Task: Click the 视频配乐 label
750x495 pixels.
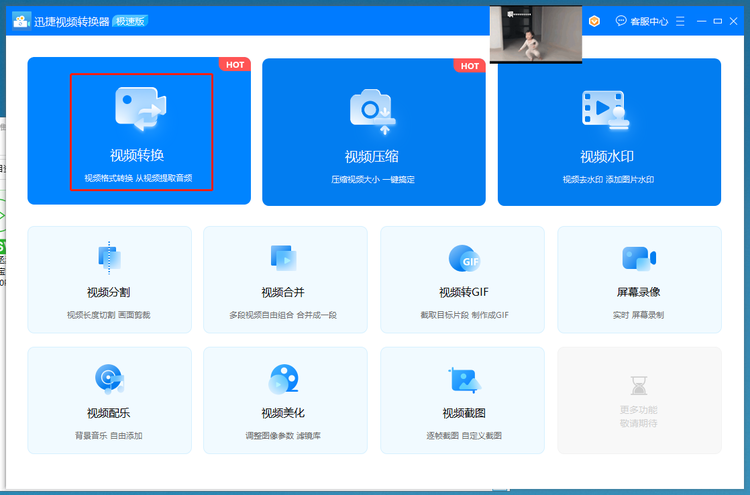Action: click(109, 413)
